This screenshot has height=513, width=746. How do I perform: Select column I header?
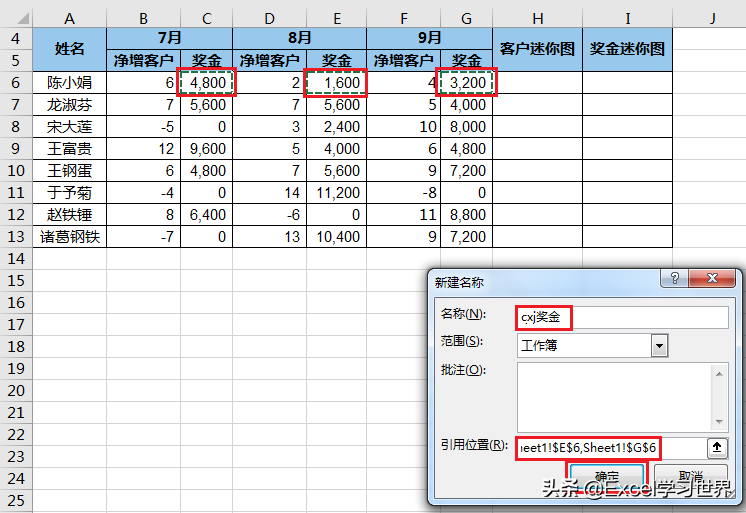(628, 19)
